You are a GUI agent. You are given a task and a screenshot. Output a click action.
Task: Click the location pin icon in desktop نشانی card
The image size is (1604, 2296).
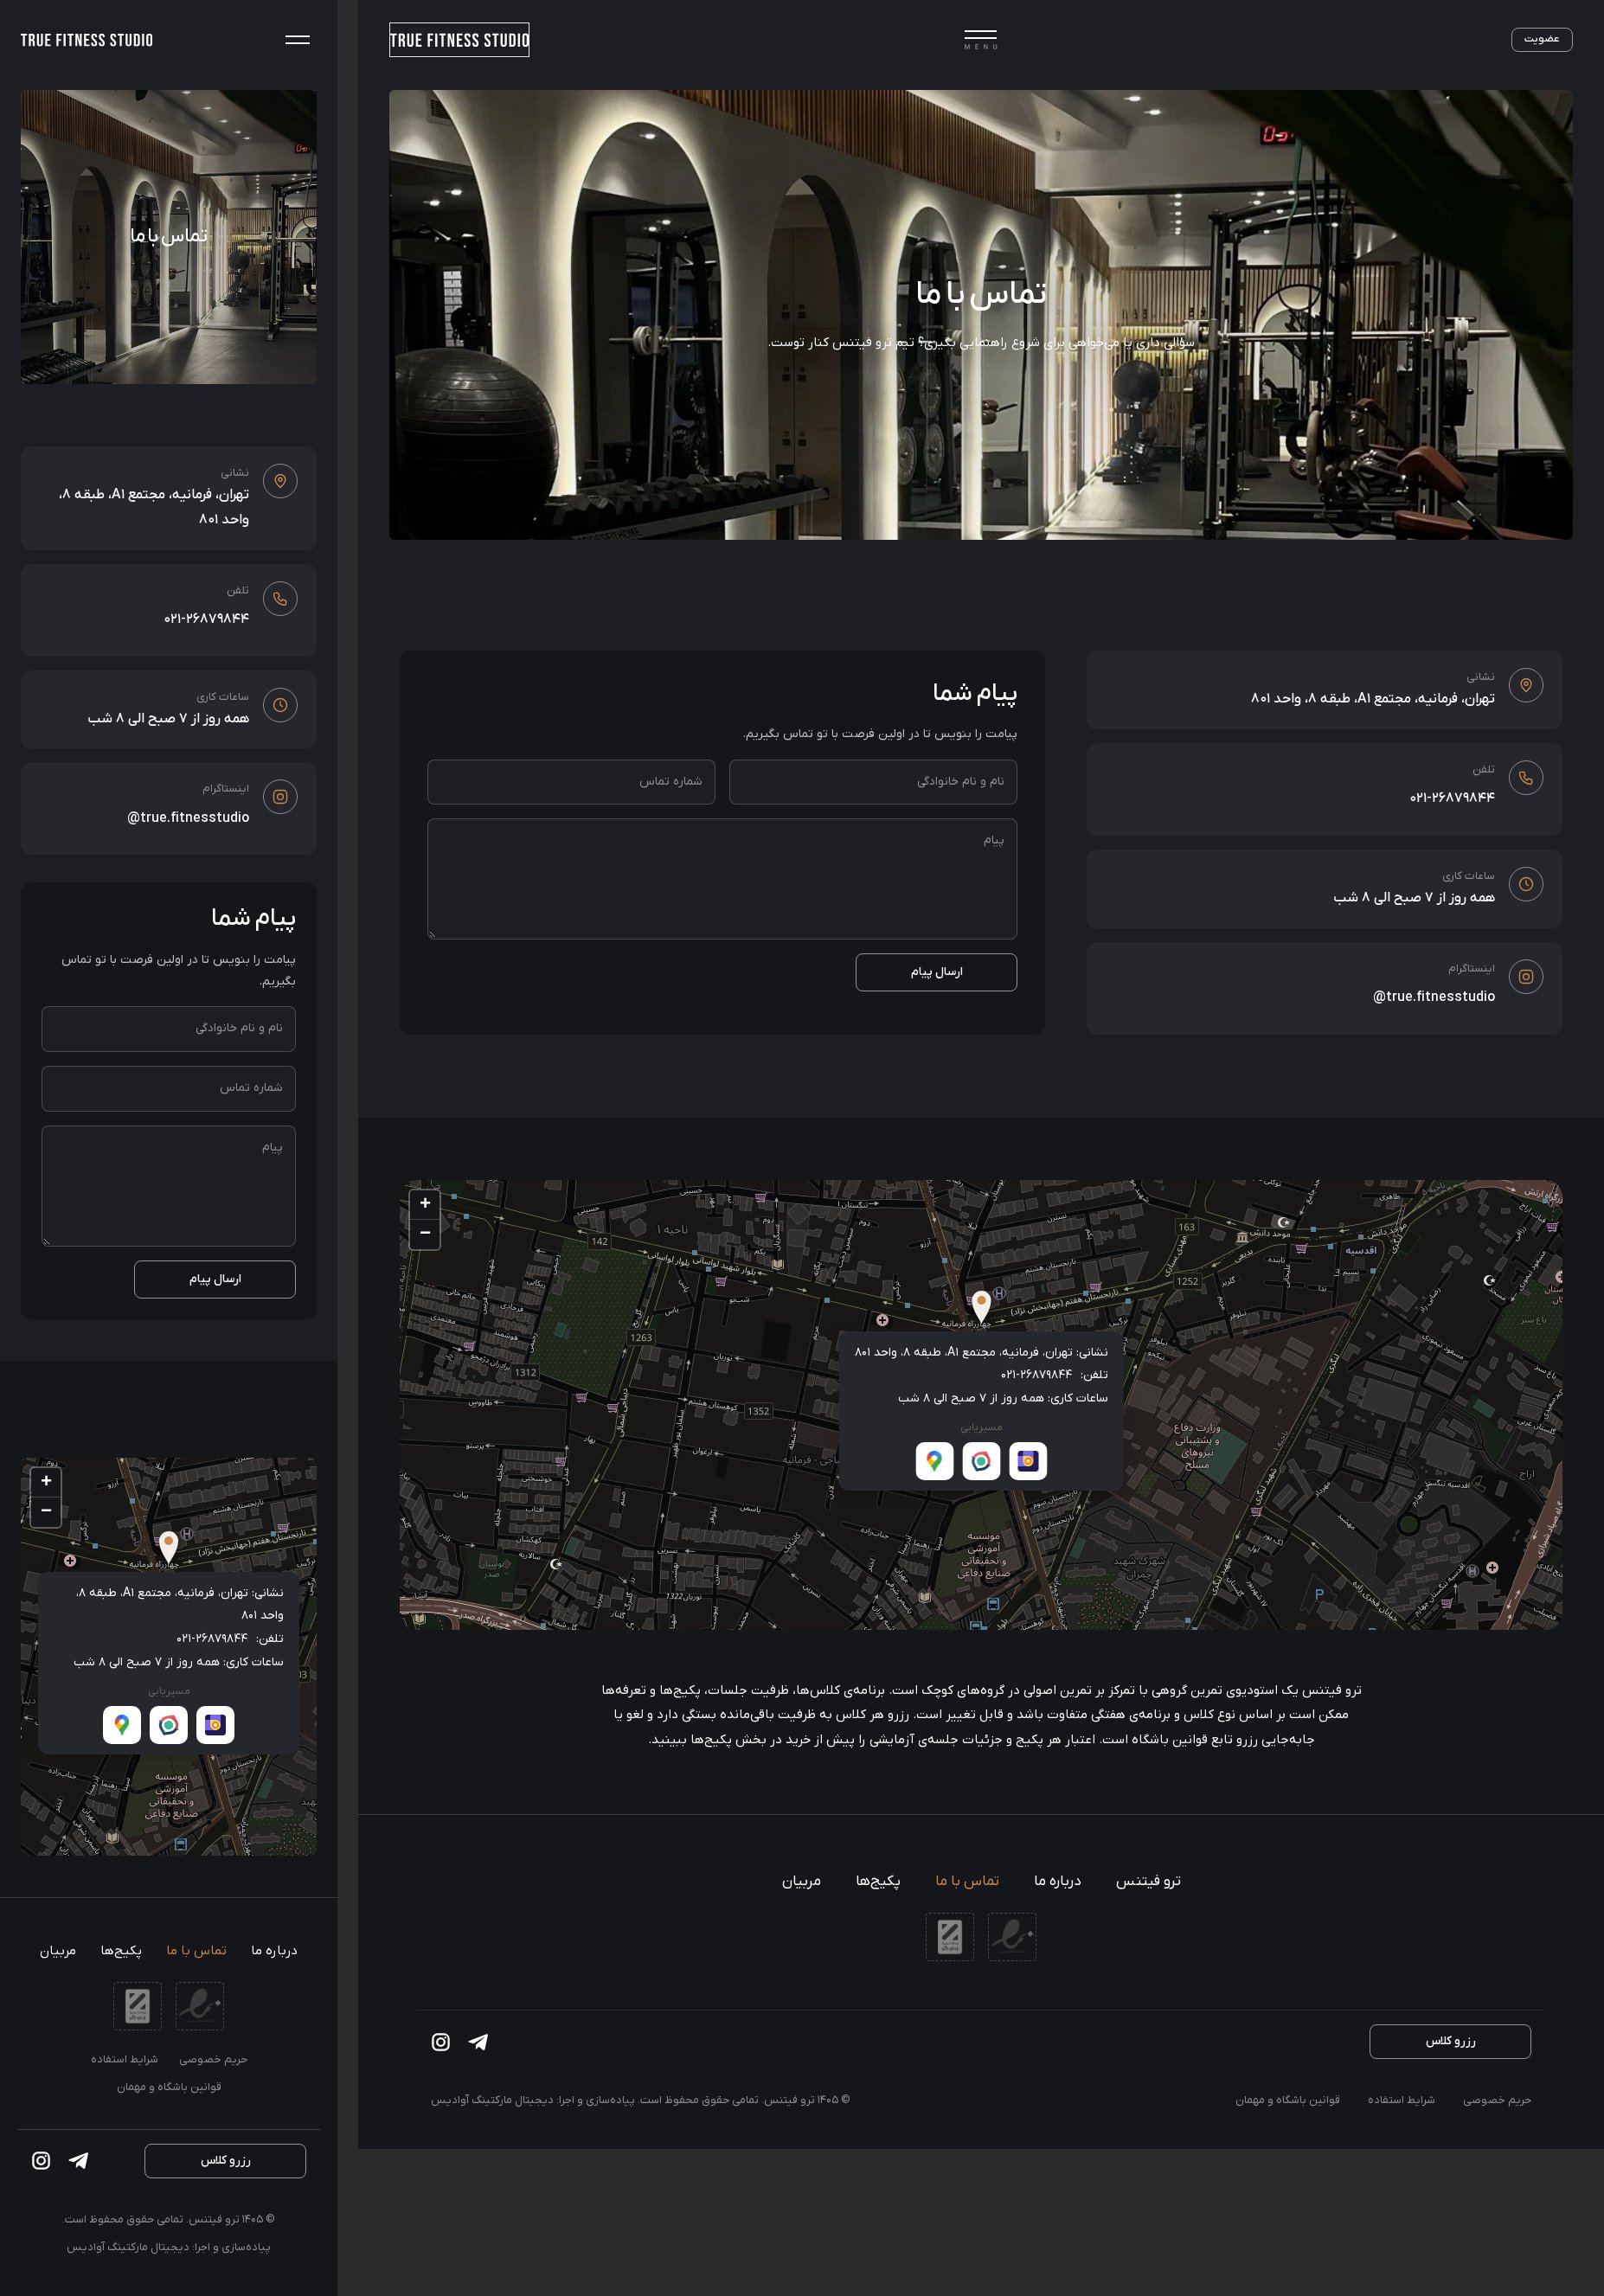(x=1525, y=685)
